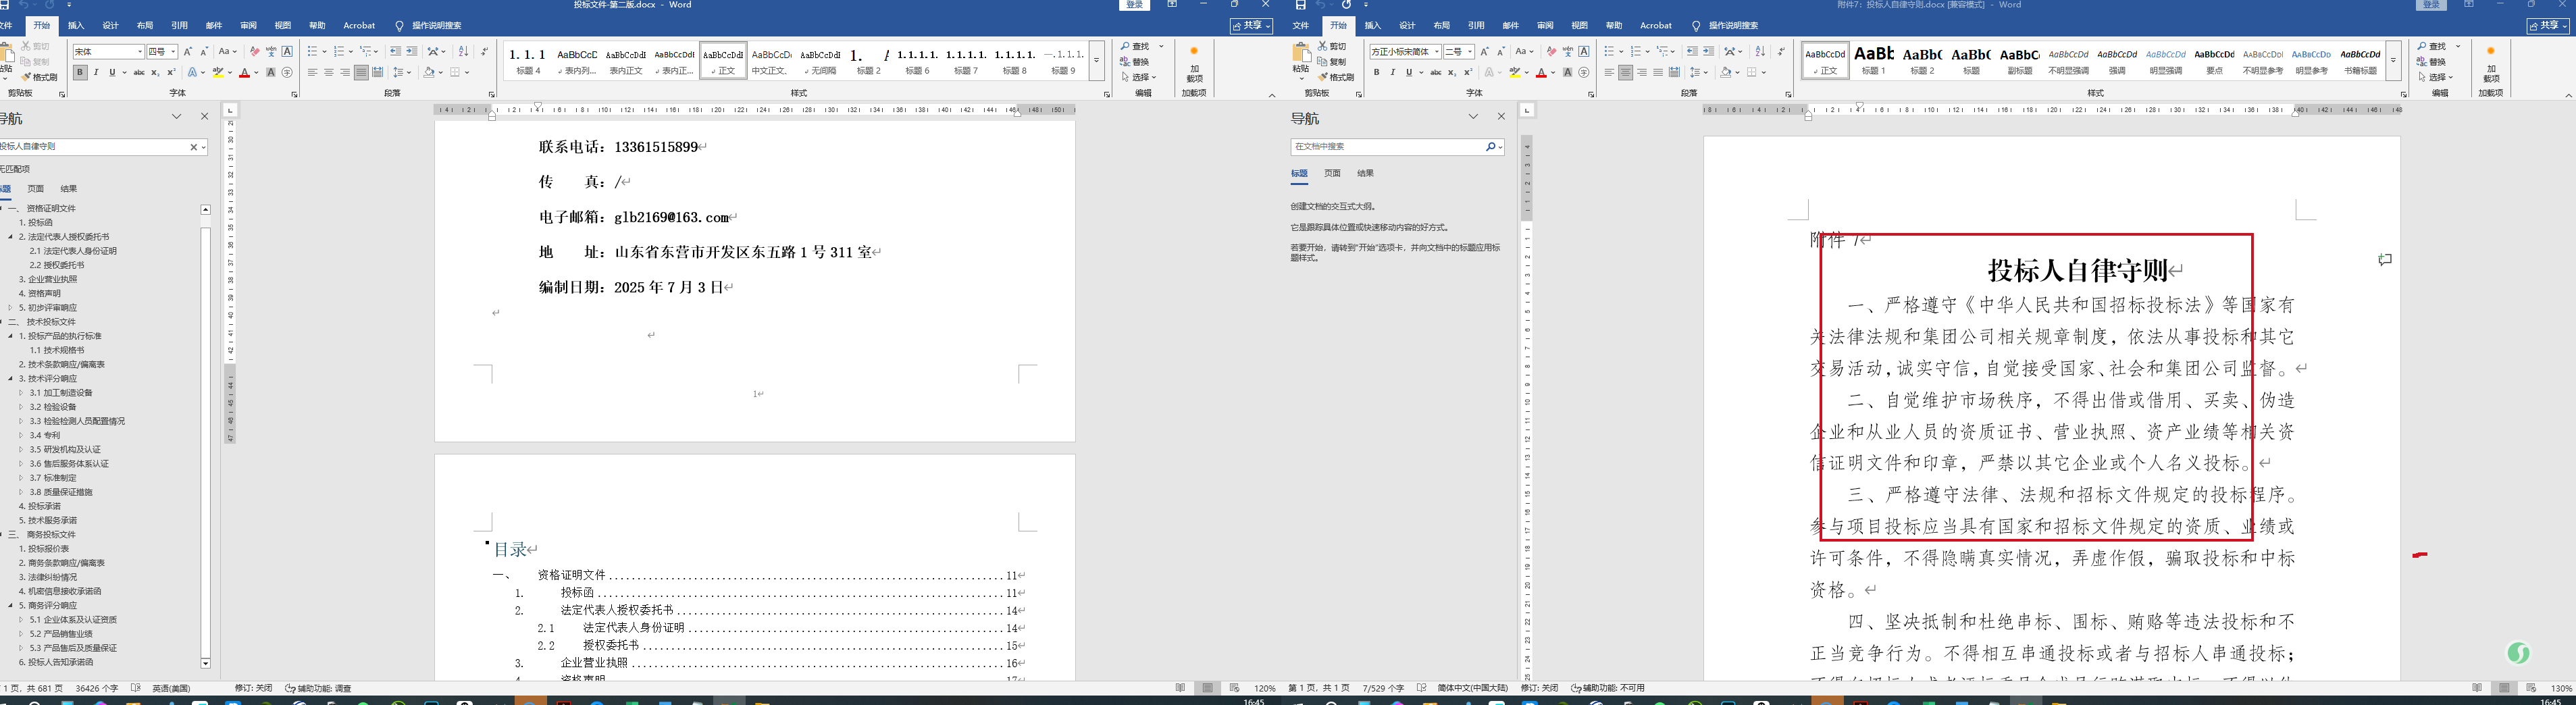This screenshot has width=2576, height=705.
Task: Click shrink font icon in left window
Action: (x=204, y=51)
